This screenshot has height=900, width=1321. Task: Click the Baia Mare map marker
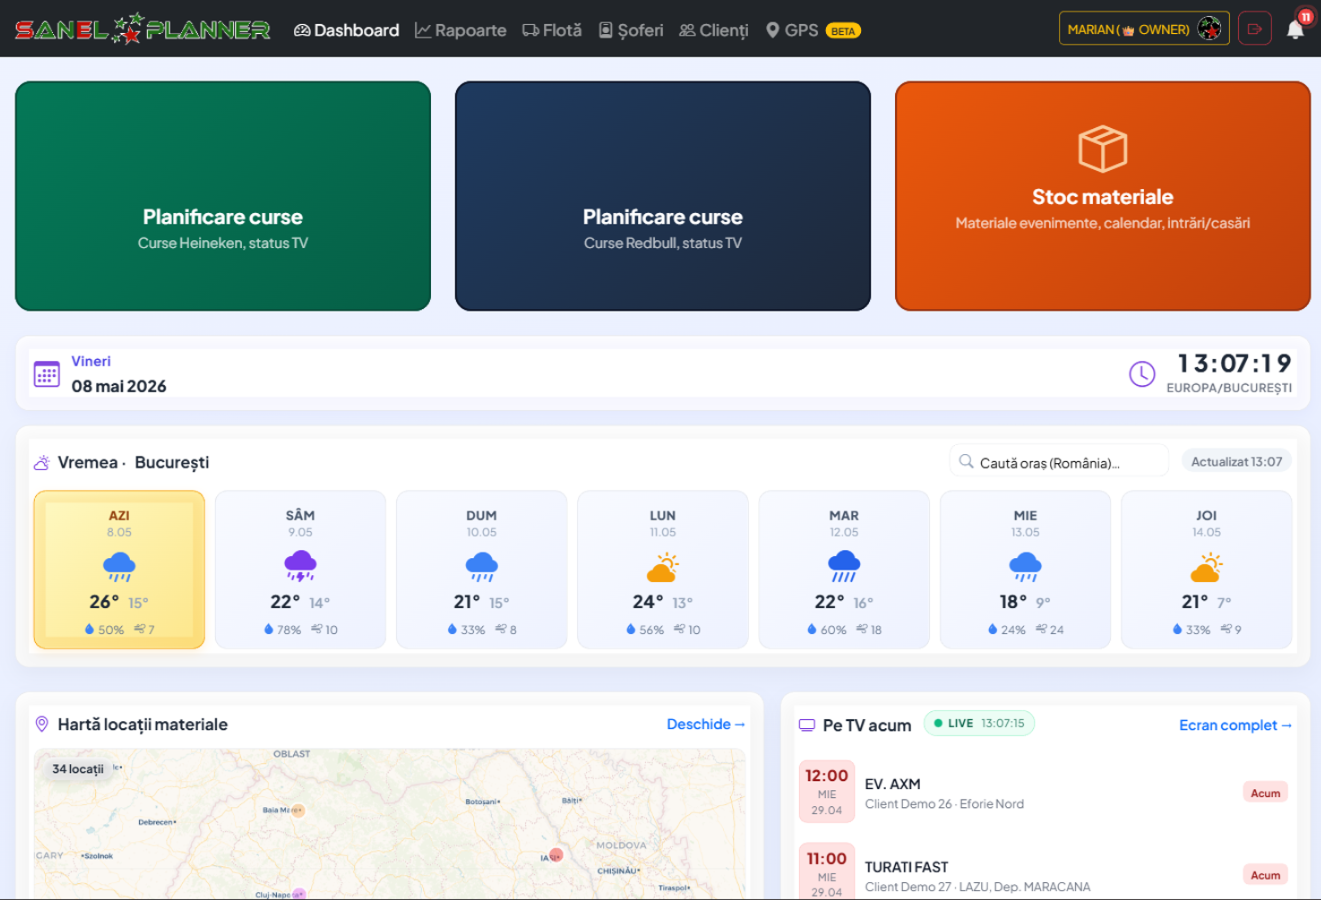[297, 810]
